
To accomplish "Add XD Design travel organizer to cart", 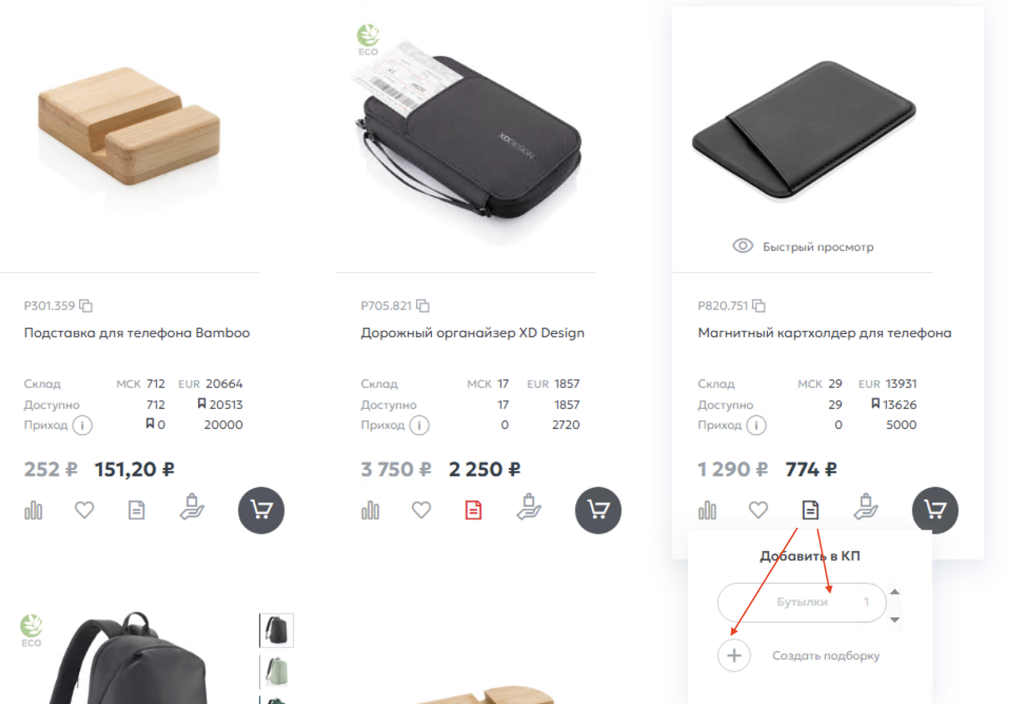I will pos(598,510).
